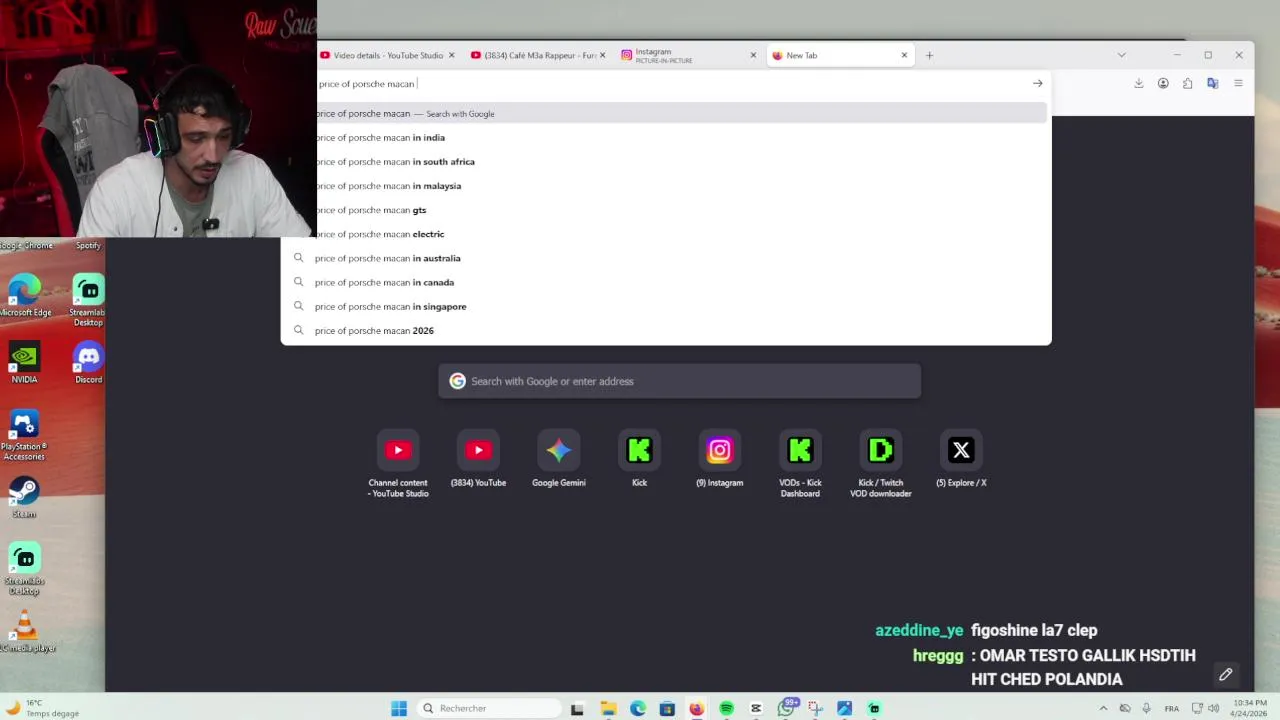1280x720 pixels.
Task: Select suggestion 'in australia'
Action: 666,258
